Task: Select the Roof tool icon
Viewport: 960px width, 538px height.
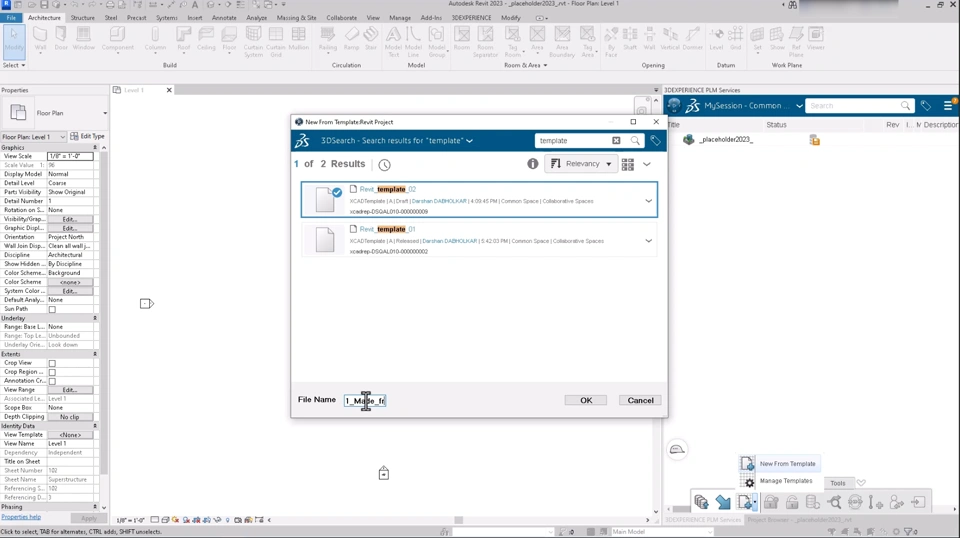Action: coord(184,39)
